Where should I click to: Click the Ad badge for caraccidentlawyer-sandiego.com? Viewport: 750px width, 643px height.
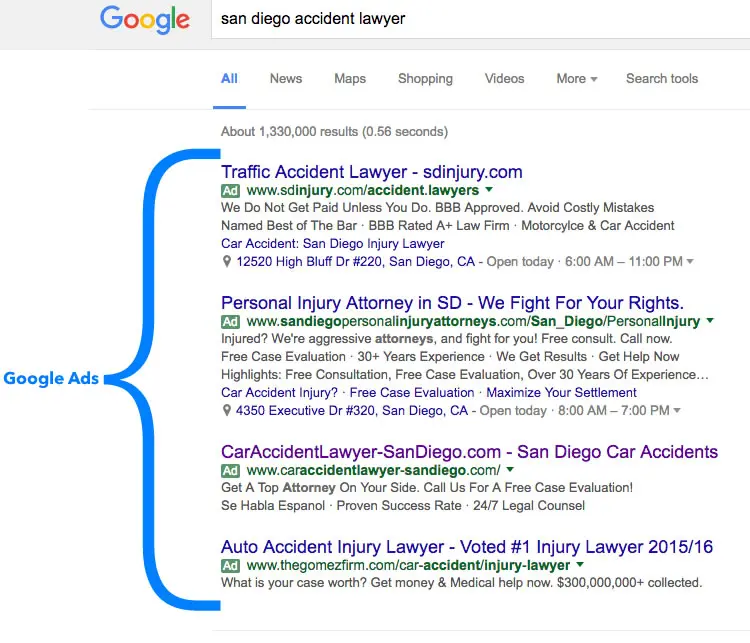(231, 470)
